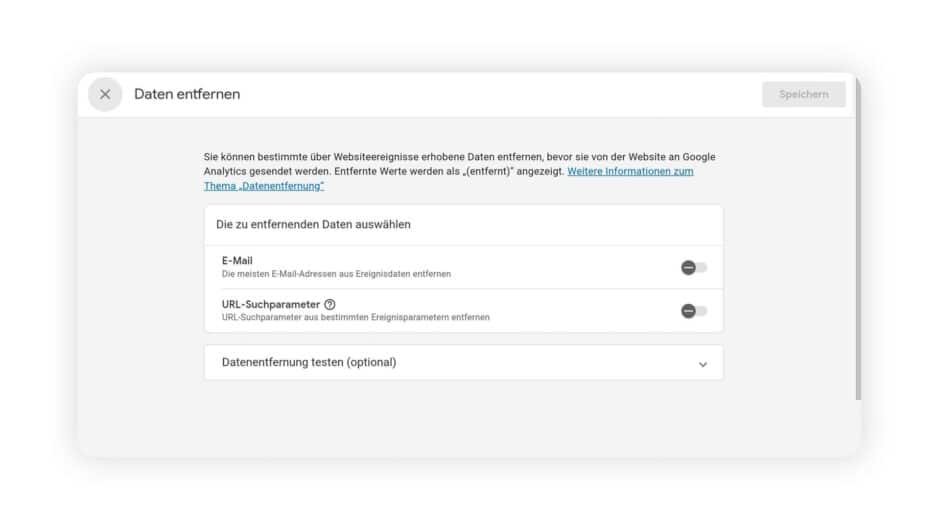The image size is (940, 529).
Task: Click the Speichern button
Action: pos(804,94)
